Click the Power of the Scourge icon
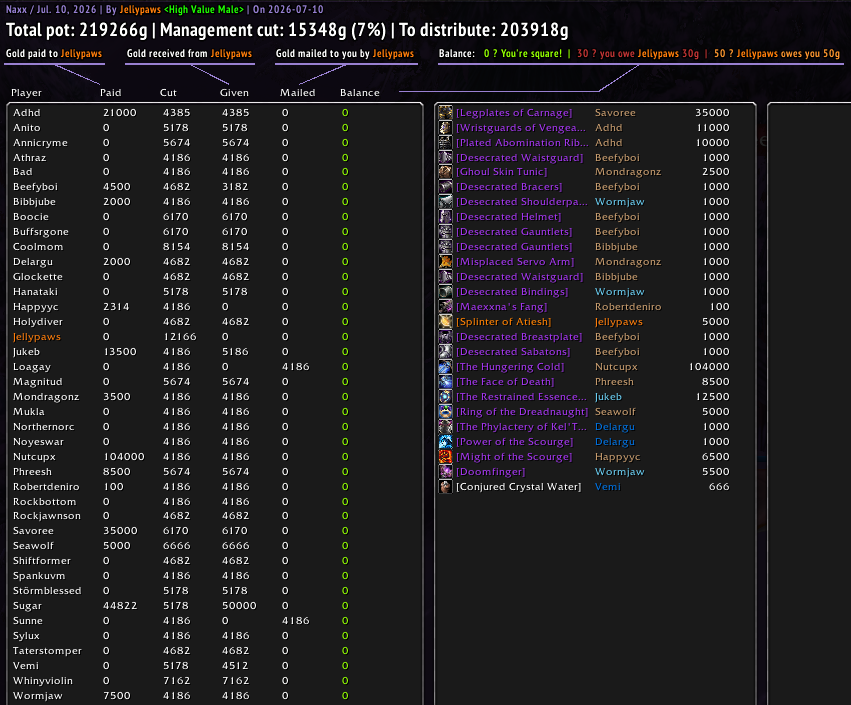 (x=446, y=442)
